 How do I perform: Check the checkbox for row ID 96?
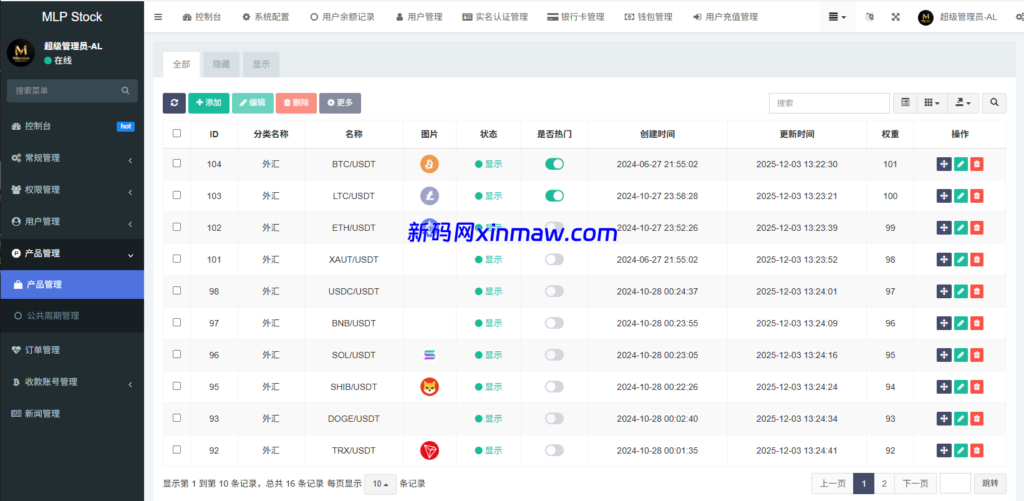pyautogui.click(x=176, y=354)
